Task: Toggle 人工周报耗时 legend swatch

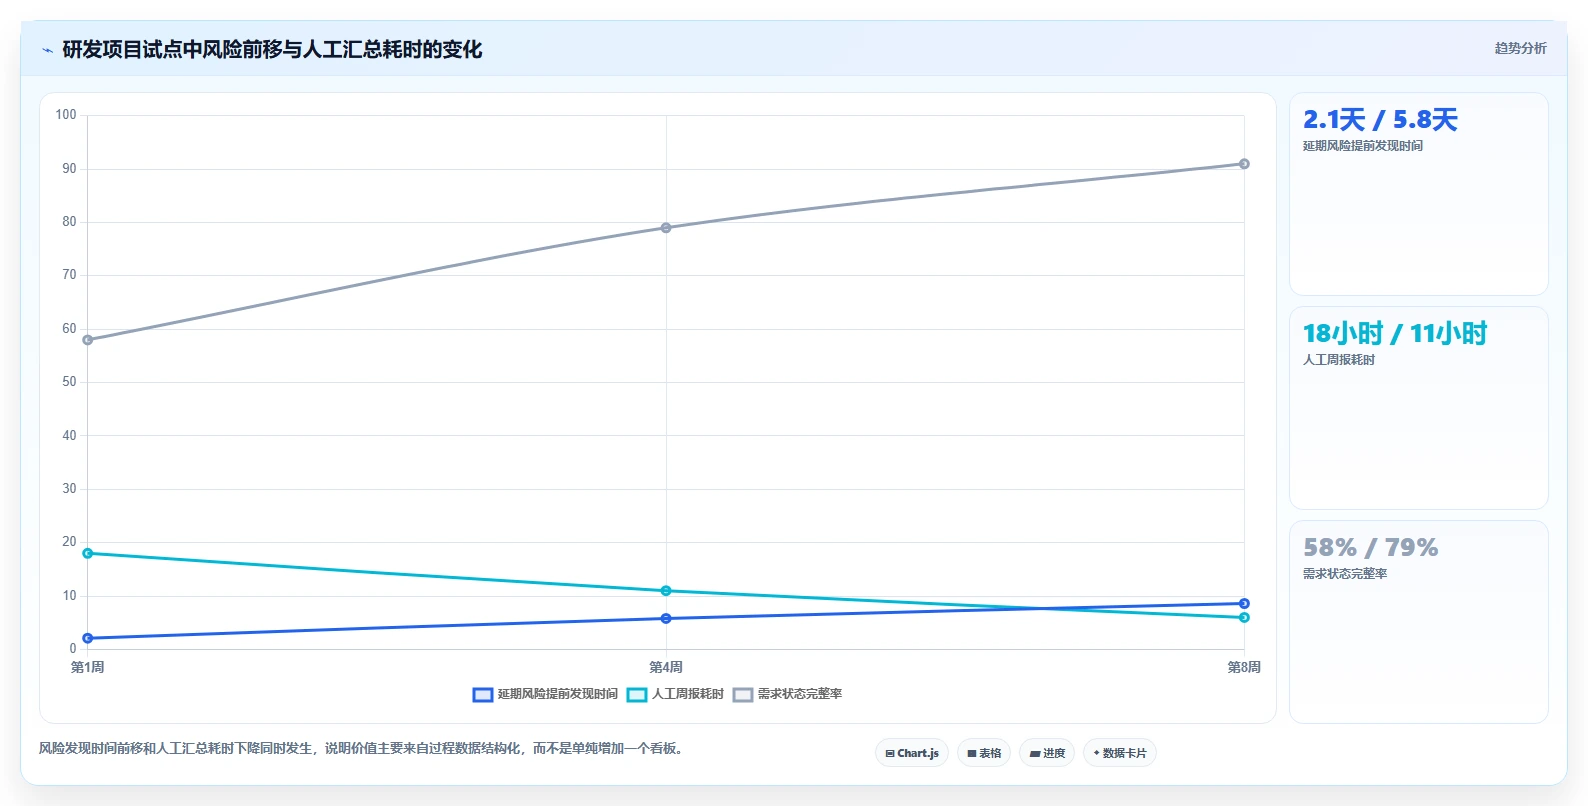Action: [x=637, y=694]
